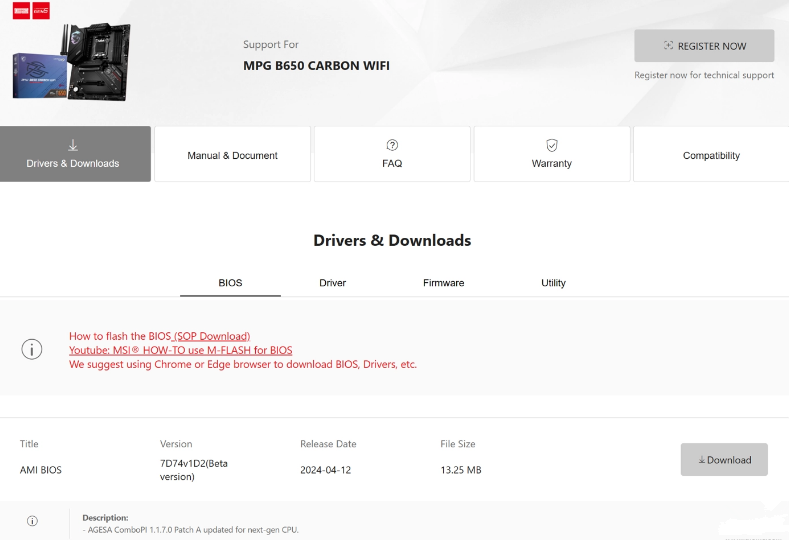Open the MPG B650 Carbon WiFi product image

click(71, 61)
